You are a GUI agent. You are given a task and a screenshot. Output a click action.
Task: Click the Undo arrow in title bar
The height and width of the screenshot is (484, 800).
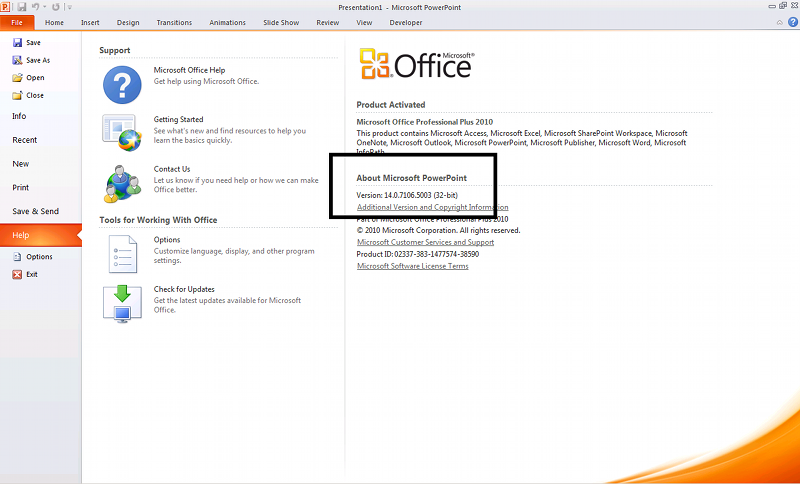(35, 7)
